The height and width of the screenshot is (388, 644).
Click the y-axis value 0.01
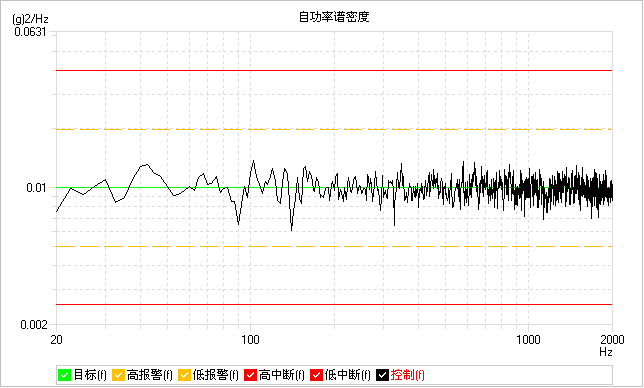[37, 188]
